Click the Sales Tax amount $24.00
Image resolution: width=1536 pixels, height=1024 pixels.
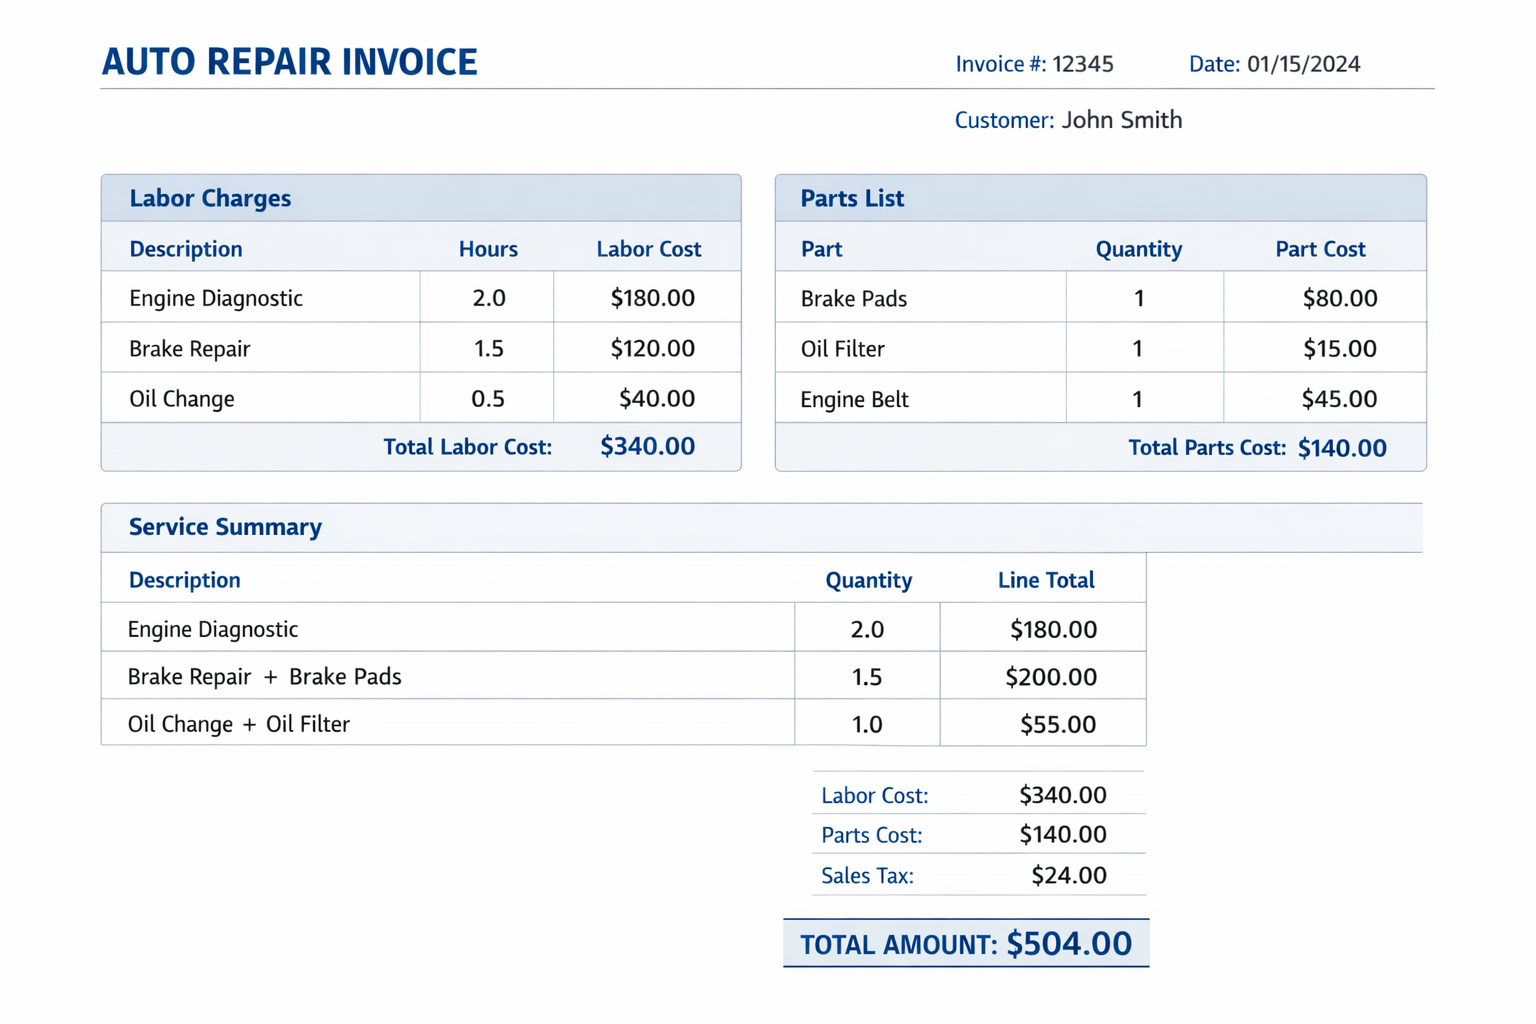[x=1068, y=876]
